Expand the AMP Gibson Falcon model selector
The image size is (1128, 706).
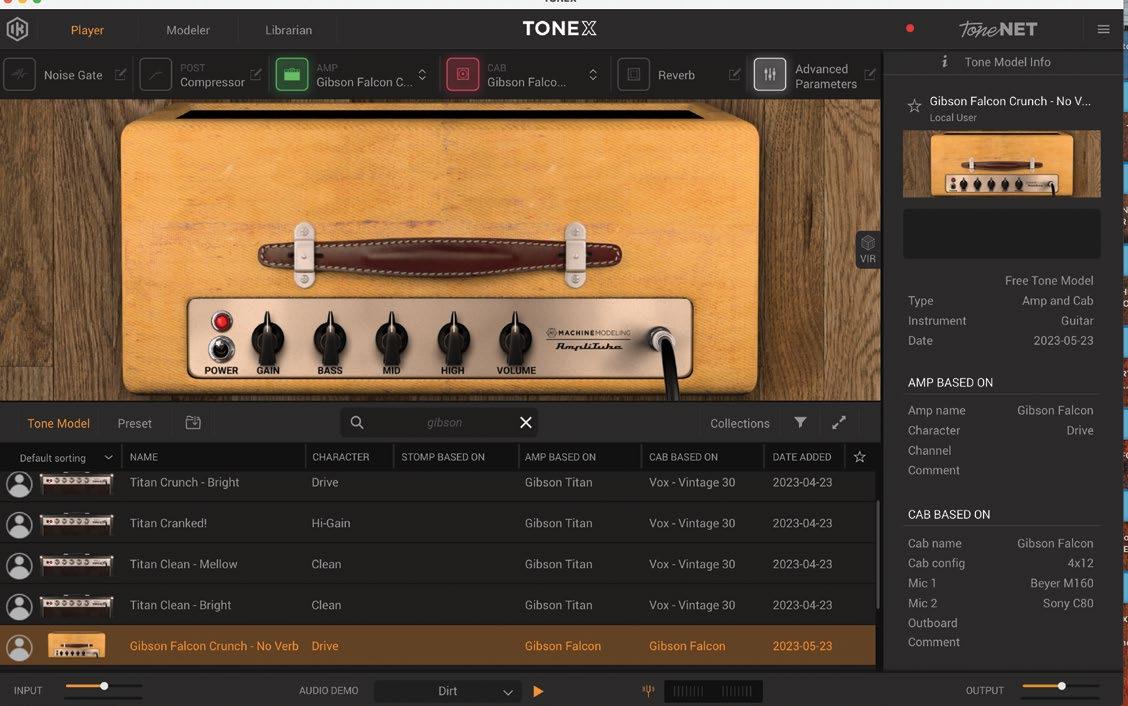point(422,75)
